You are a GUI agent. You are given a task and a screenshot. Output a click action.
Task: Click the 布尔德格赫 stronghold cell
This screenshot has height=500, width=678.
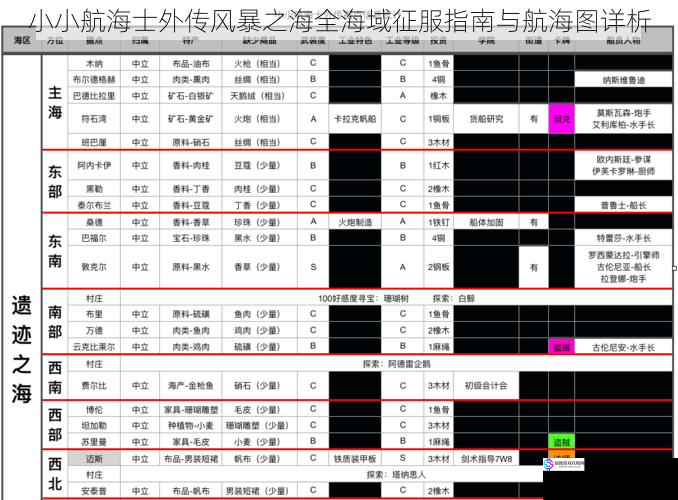tap(94, 80)
